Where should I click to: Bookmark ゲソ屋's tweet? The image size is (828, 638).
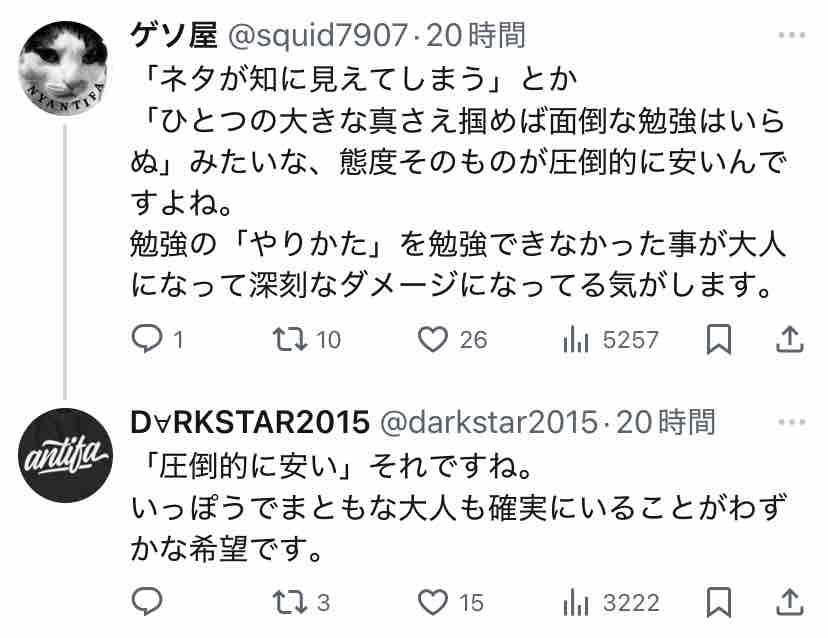pyautogui.click(x=719, y=340)
